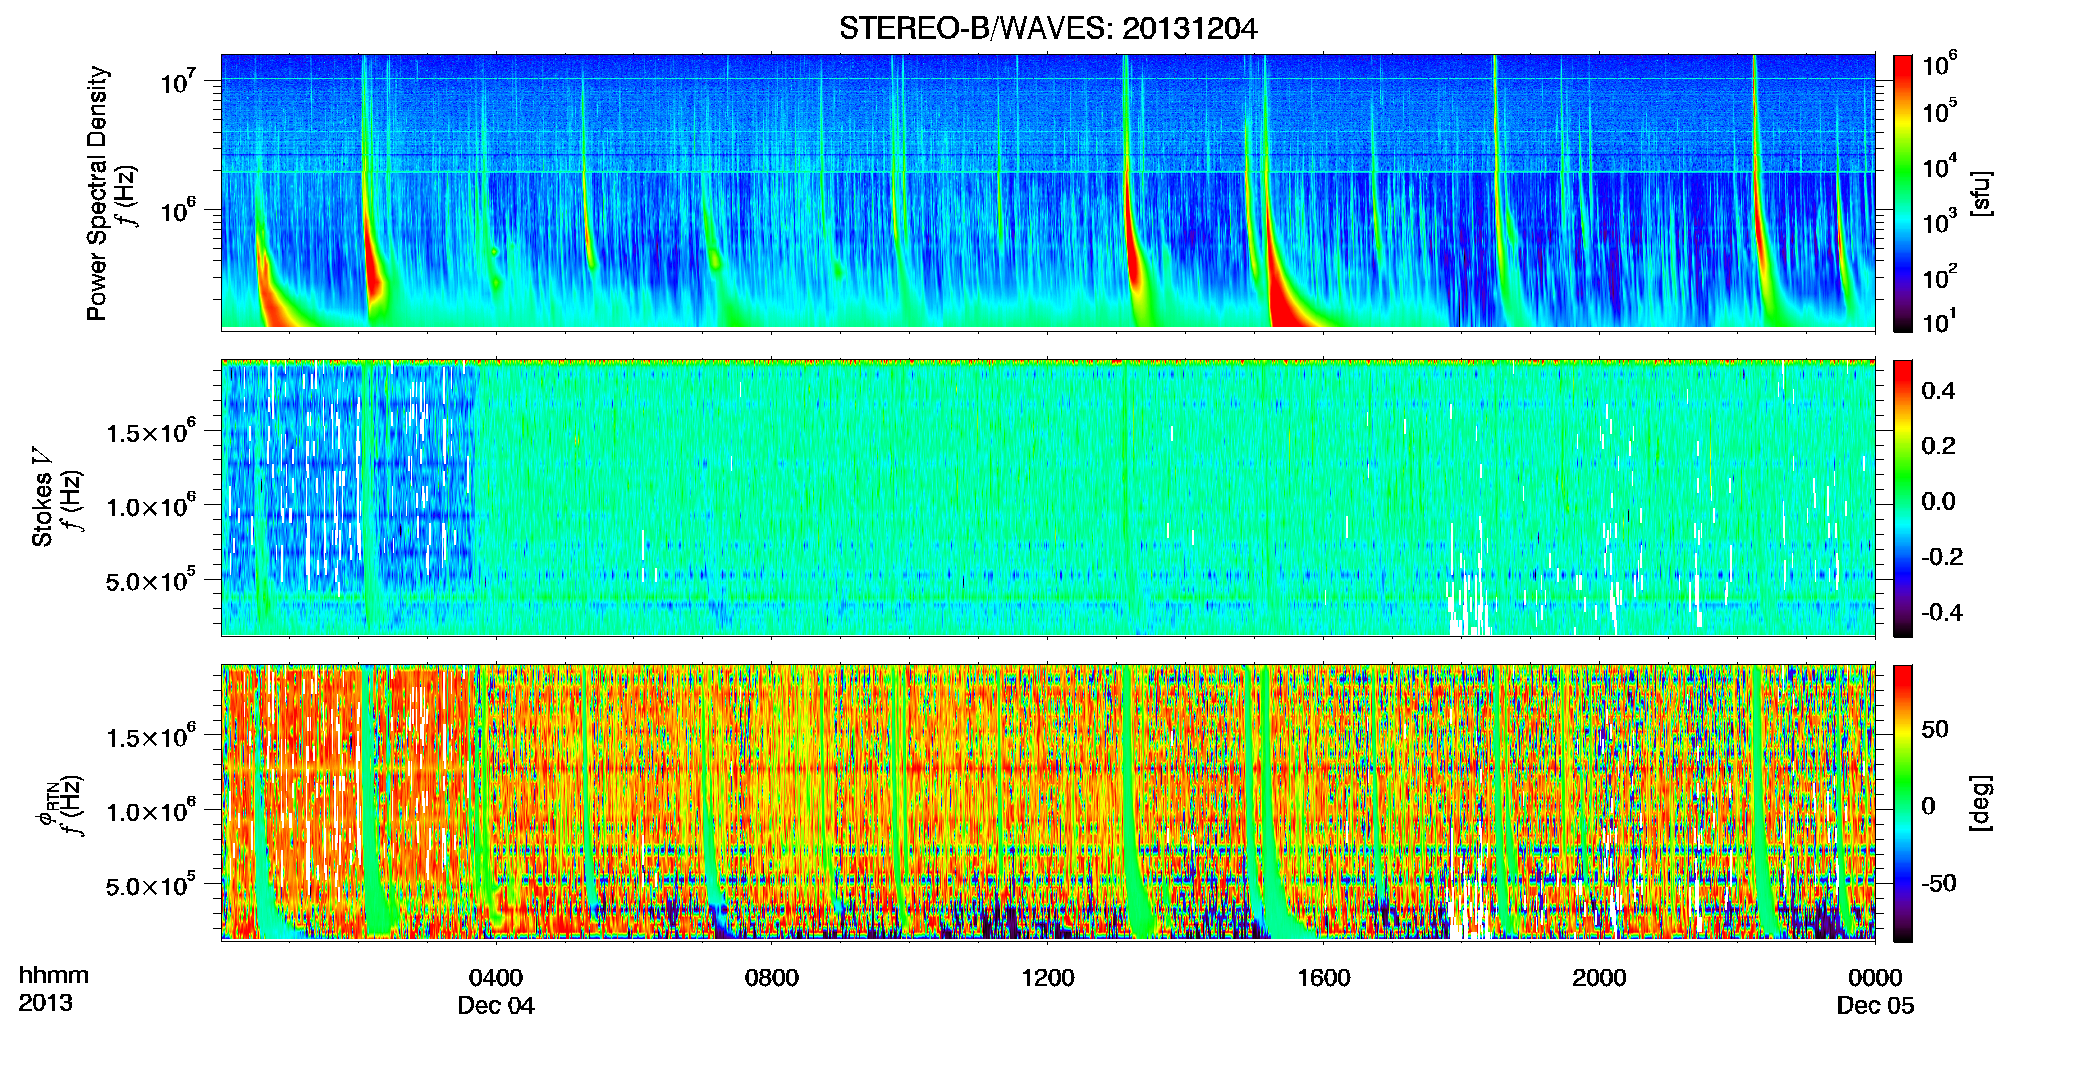Click the 0000 time tick label

pyautogui.click(x=1875, y=977)
